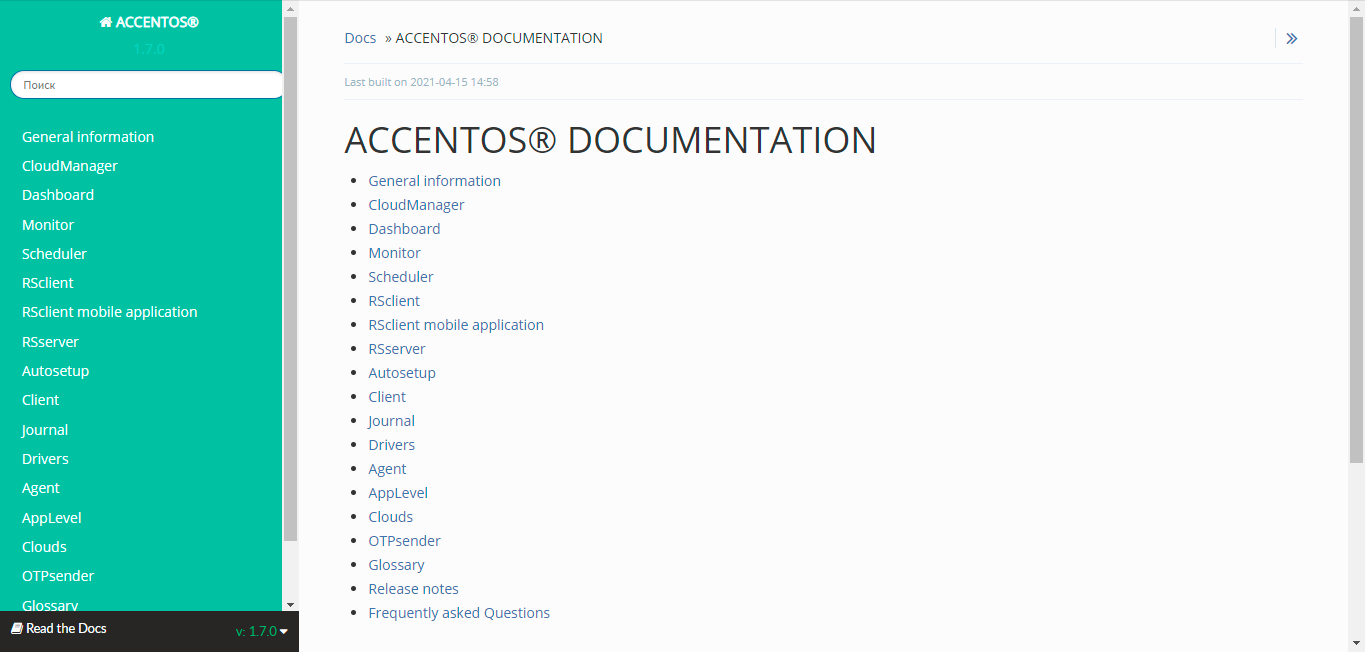
Task: Go to RSclient in the sidebar
Action: pos(48,283)
